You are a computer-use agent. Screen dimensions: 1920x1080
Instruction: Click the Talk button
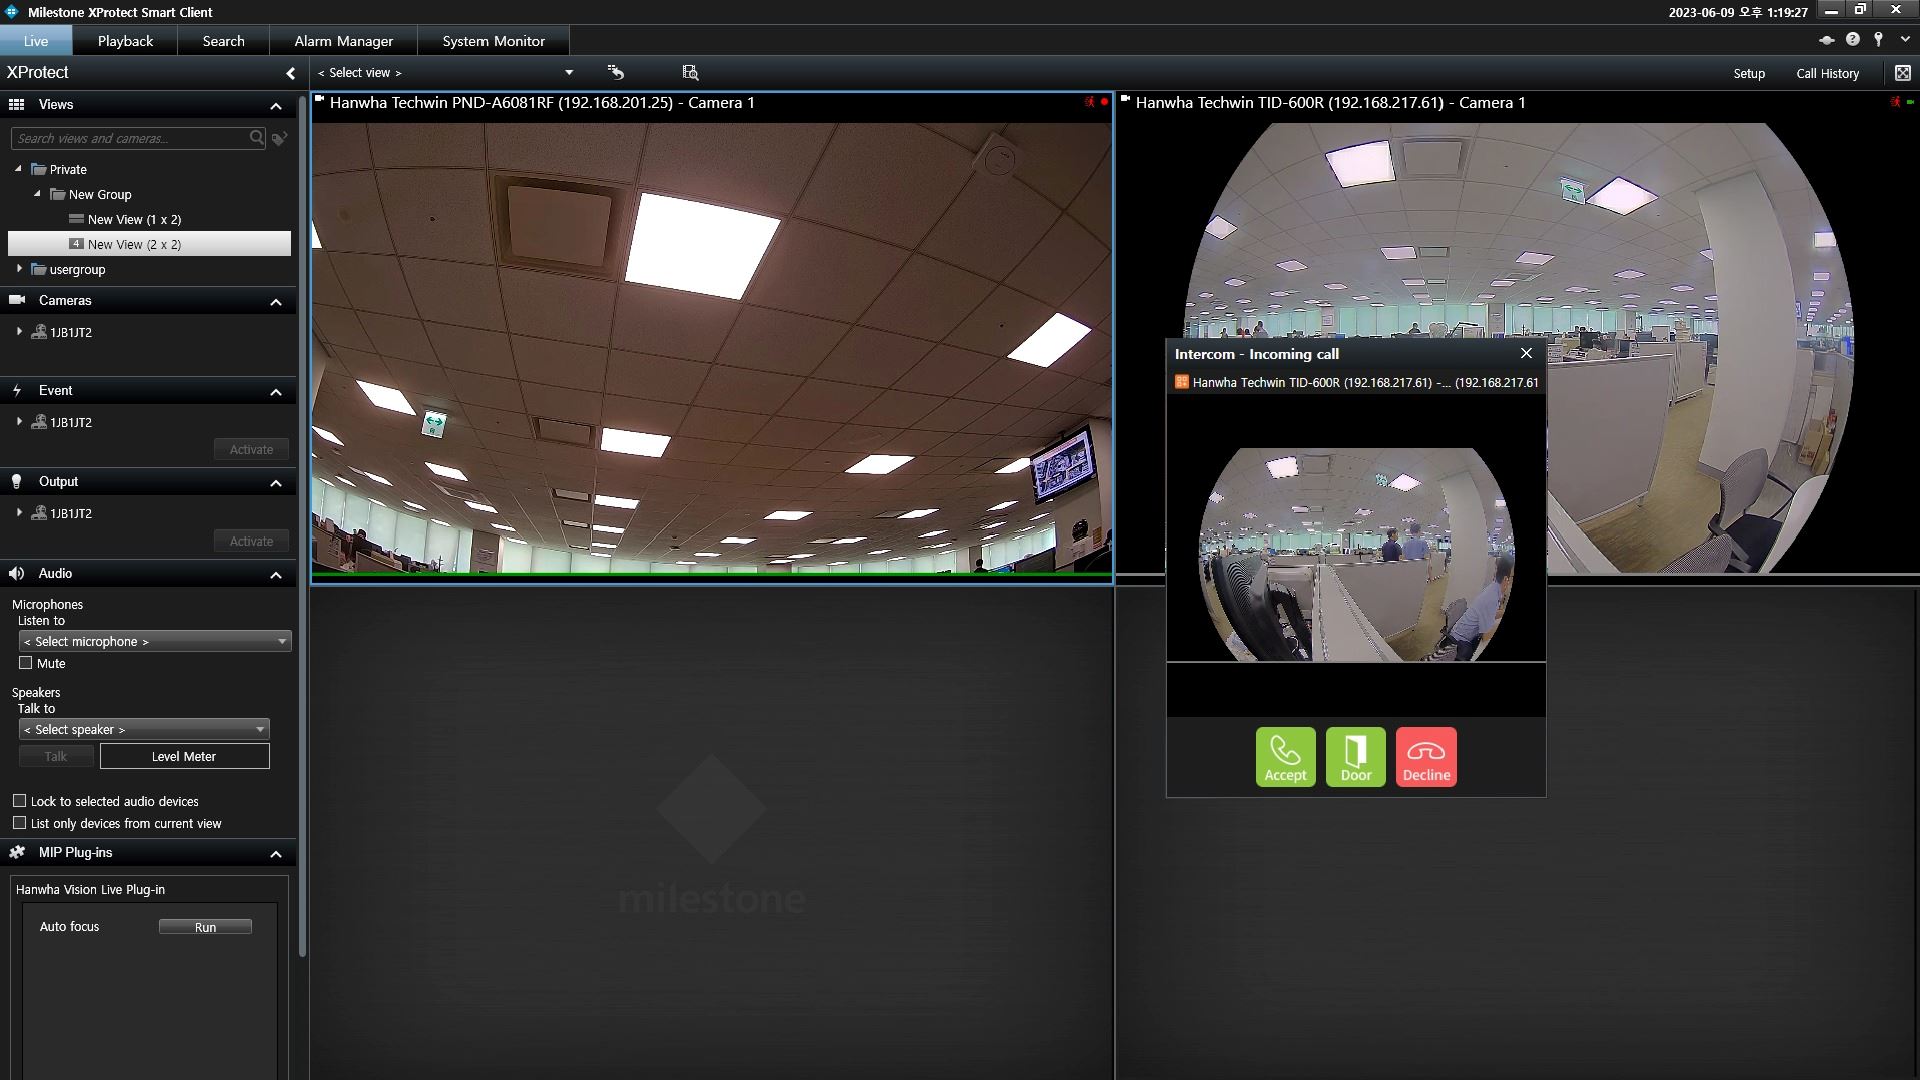click(56, 756)
